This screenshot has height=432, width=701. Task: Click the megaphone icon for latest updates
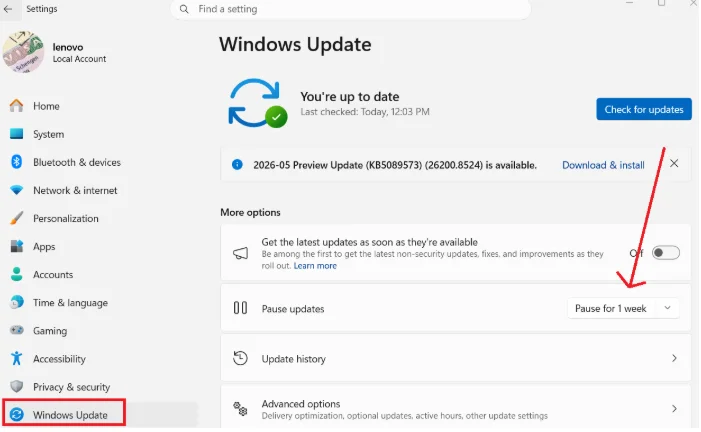click(x=241, y=254)
